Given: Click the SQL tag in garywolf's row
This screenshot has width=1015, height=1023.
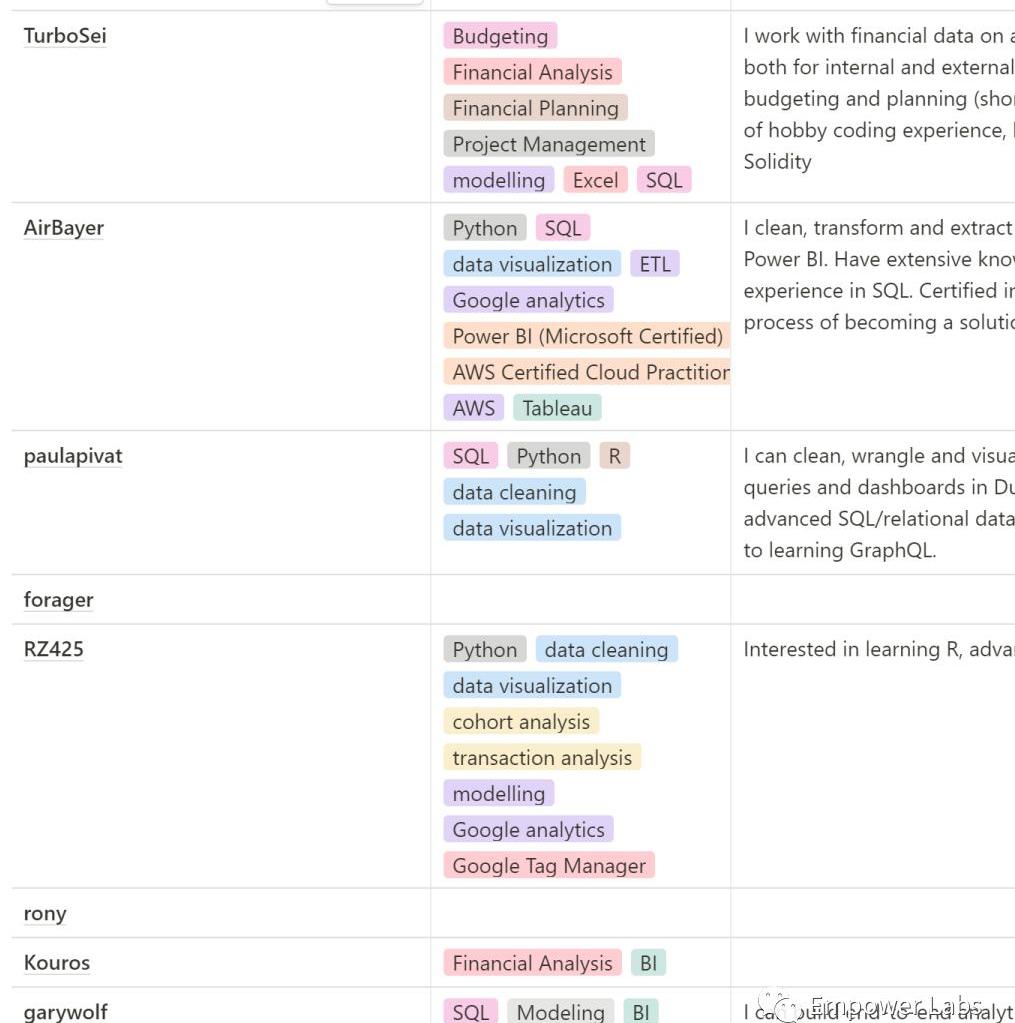Looking at the screenshot, I should [470, 1011].
